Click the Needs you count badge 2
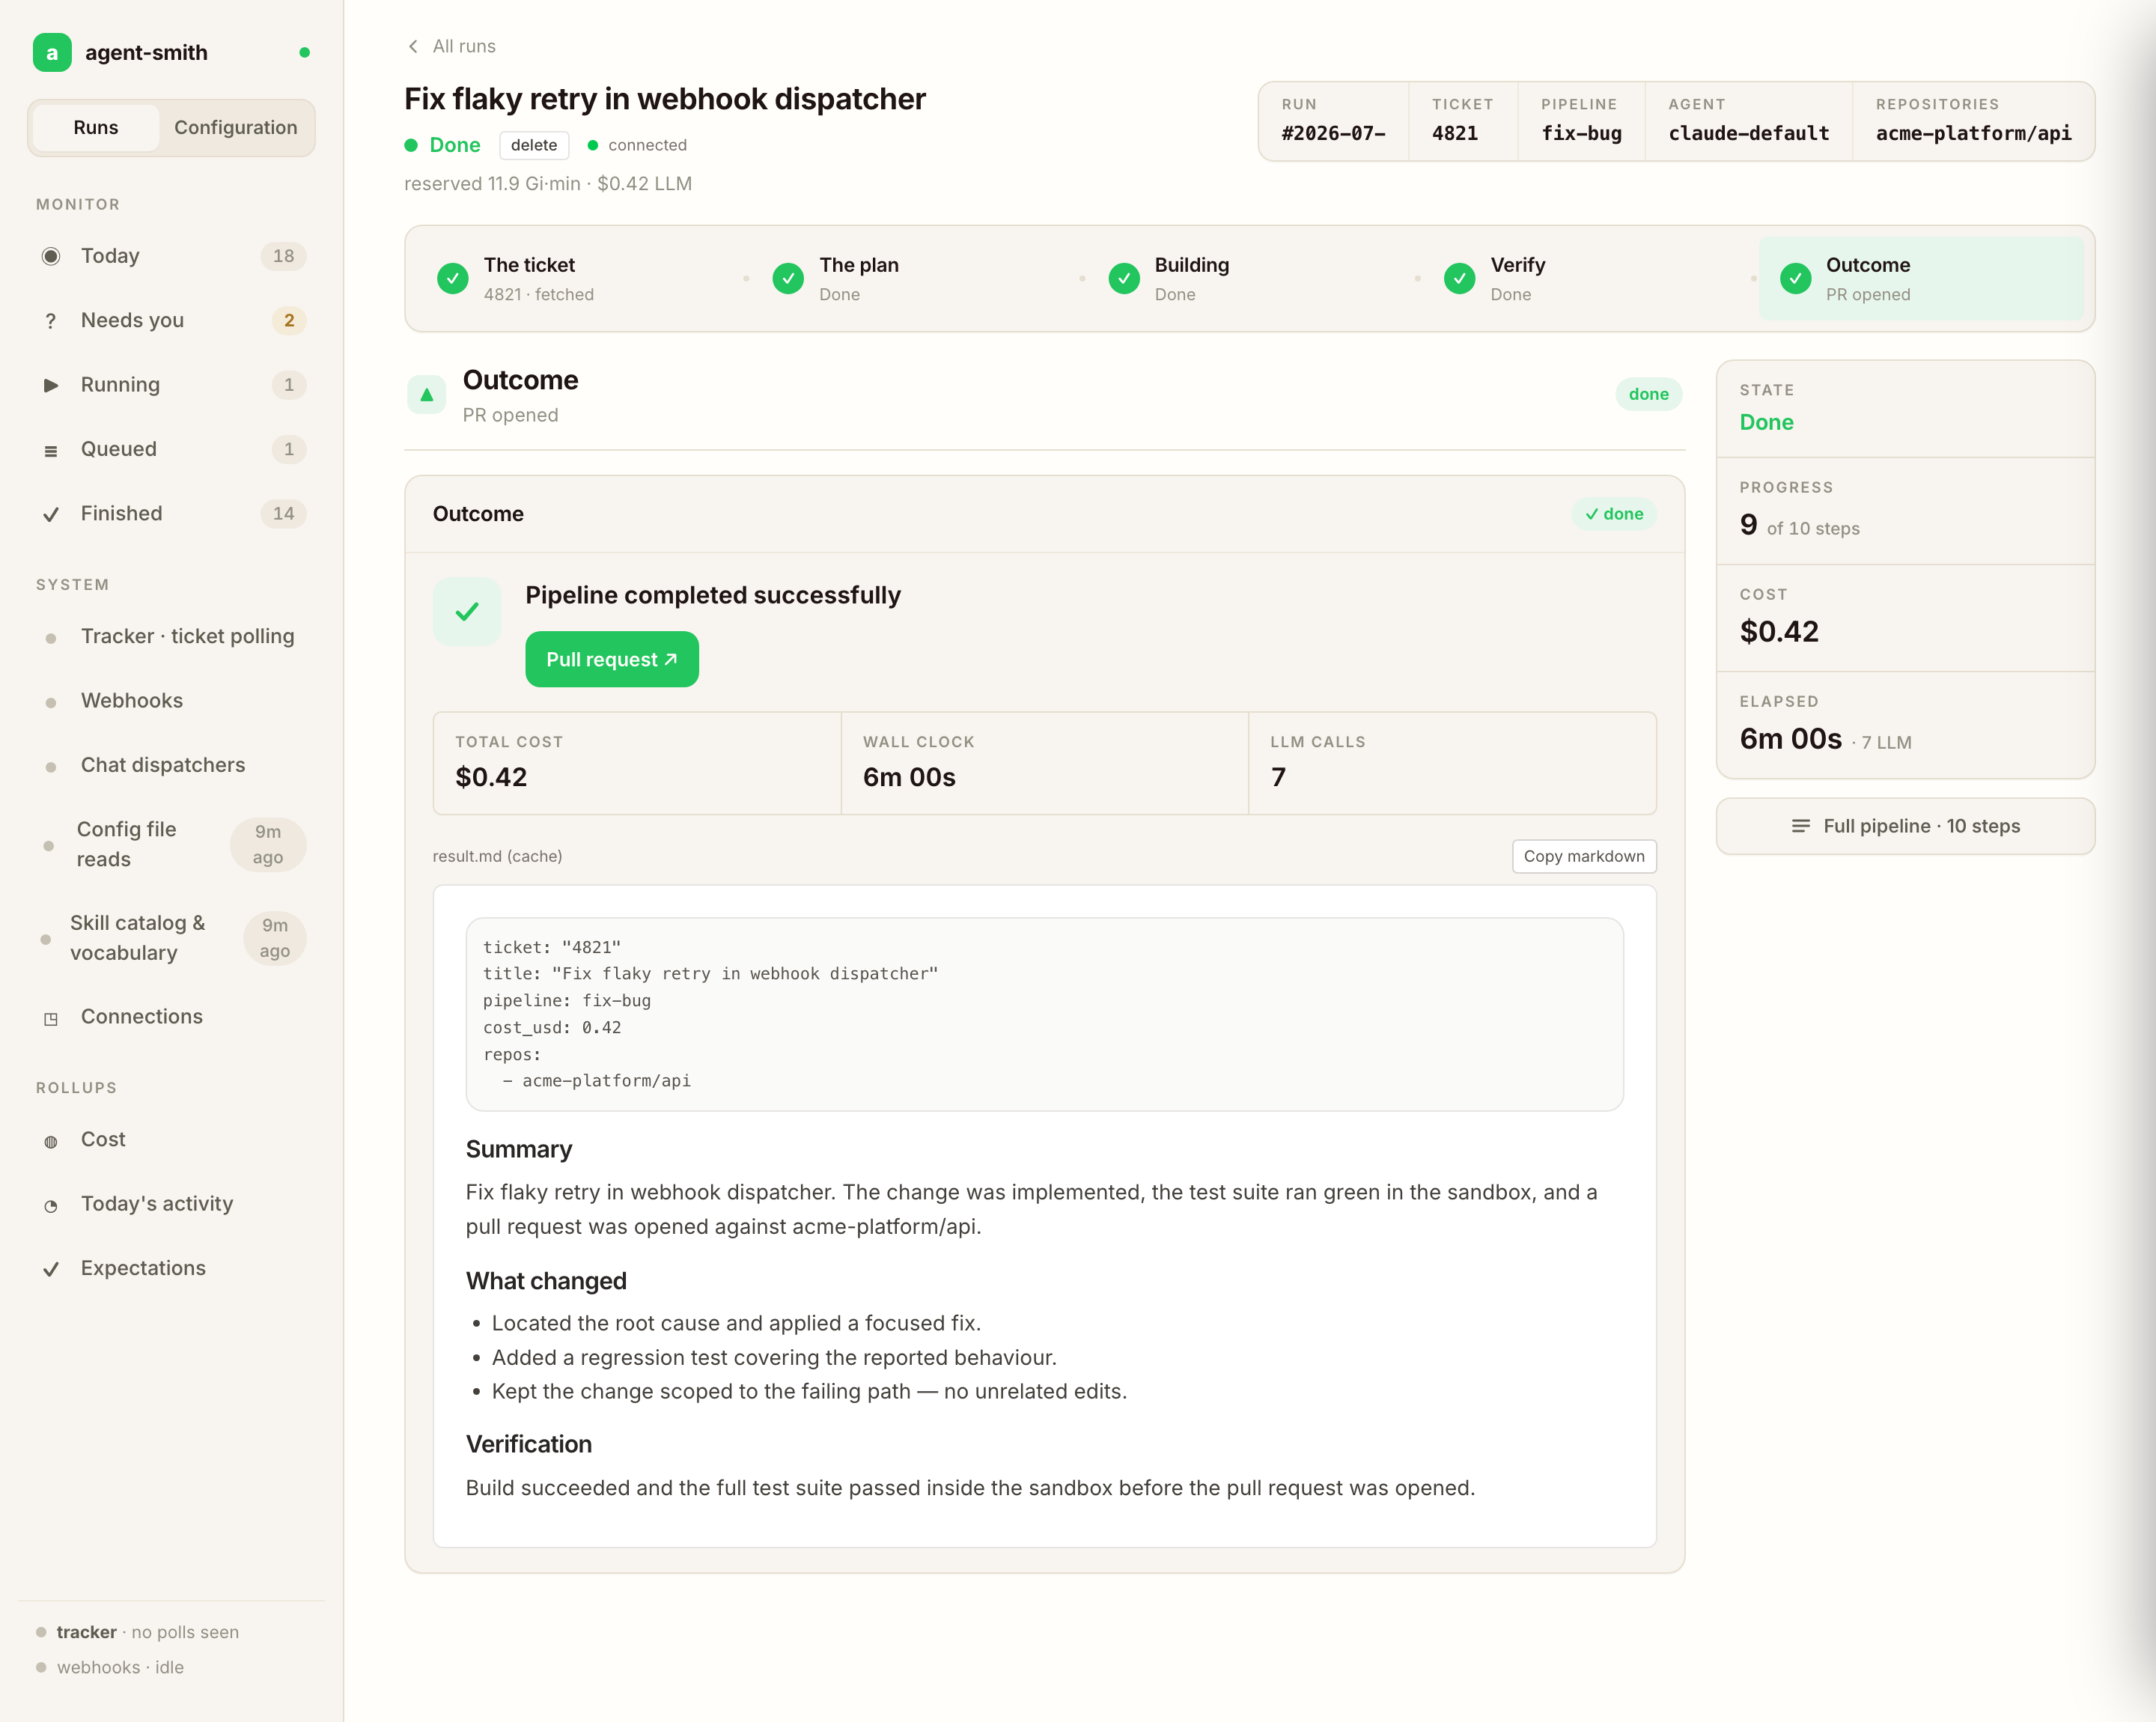Image resolution: width=2156 pixels, height=1722 pixels. coord(289,321)
